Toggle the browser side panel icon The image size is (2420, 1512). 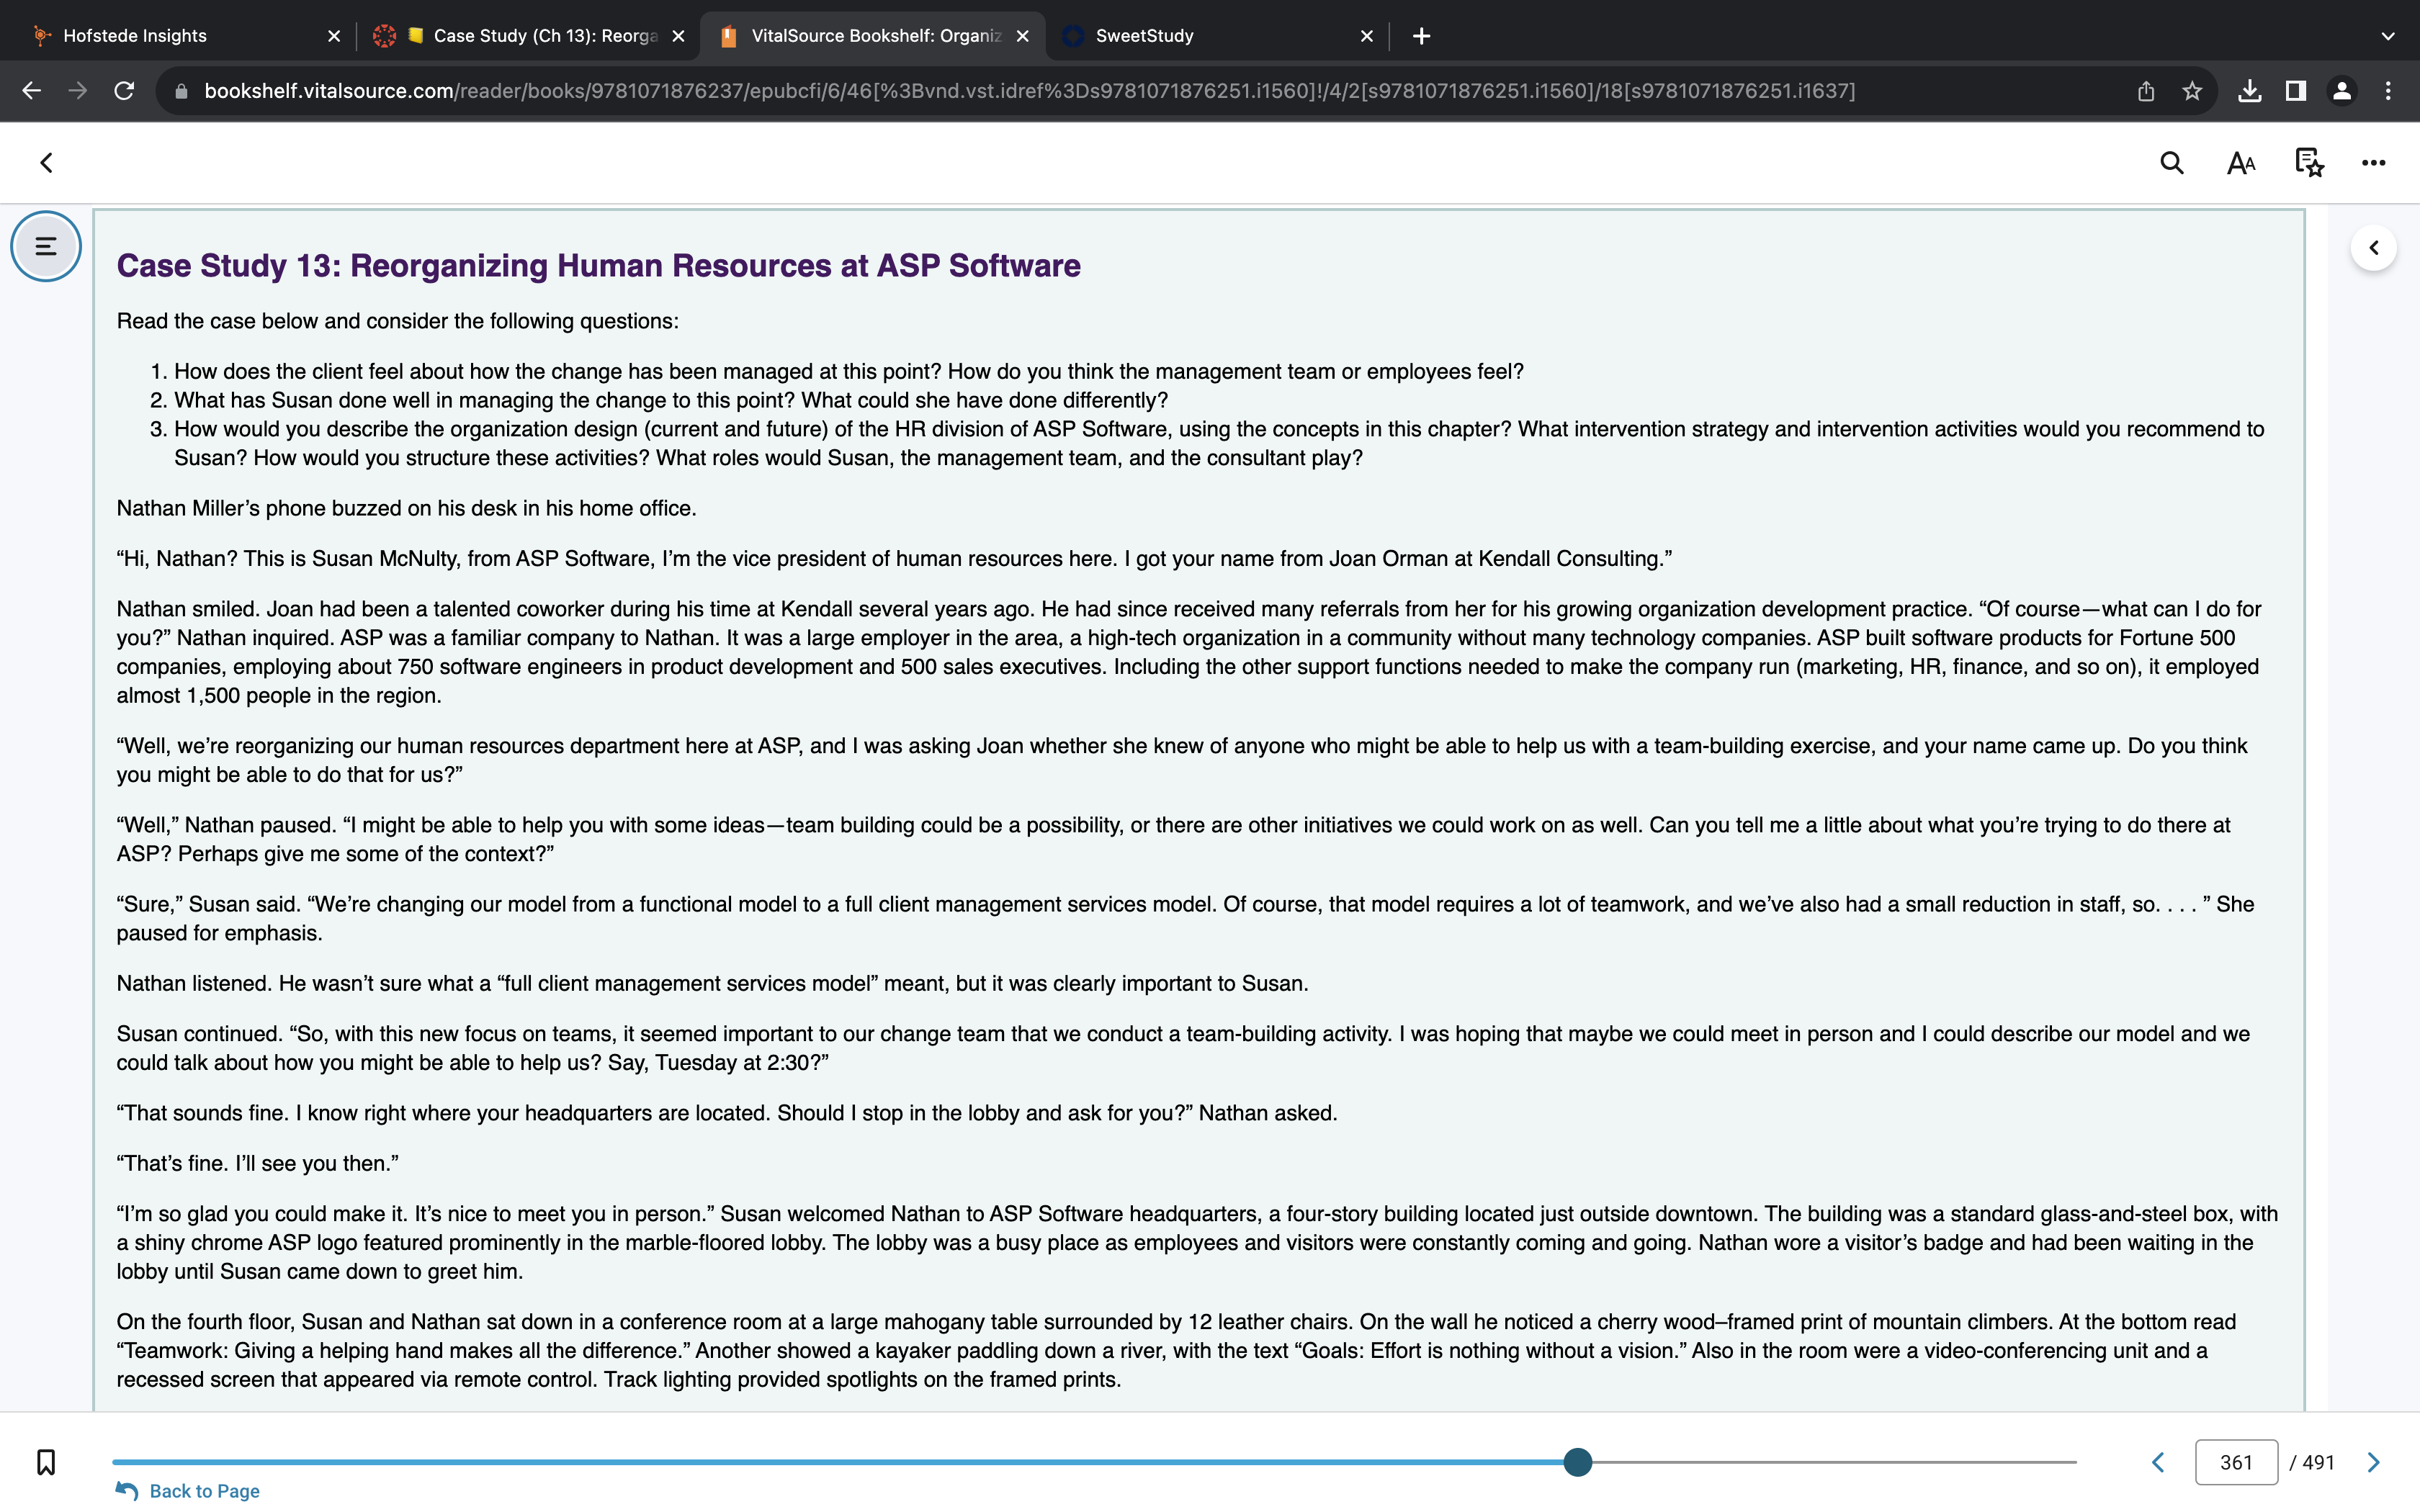point(2296,91)
